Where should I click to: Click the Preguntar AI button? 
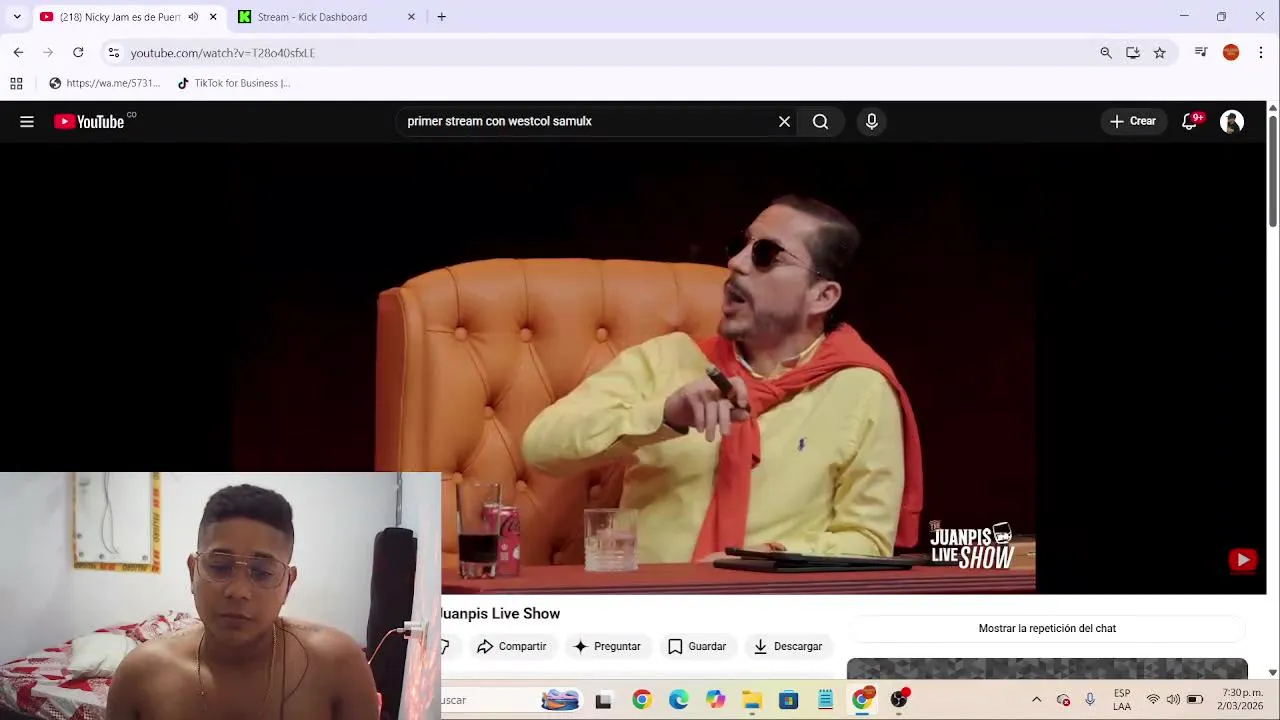[x=606, y=646]
